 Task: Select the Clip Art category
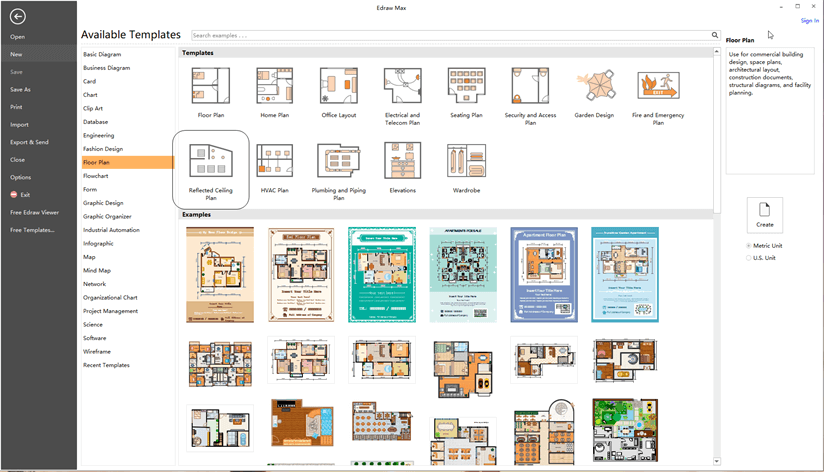coord(92,108)
